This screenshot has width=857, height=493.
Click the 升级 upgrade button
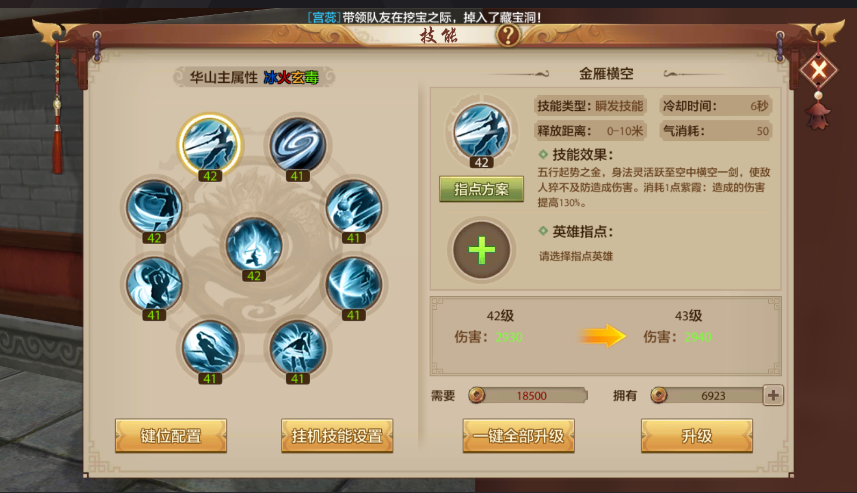(x=697, y=436)
